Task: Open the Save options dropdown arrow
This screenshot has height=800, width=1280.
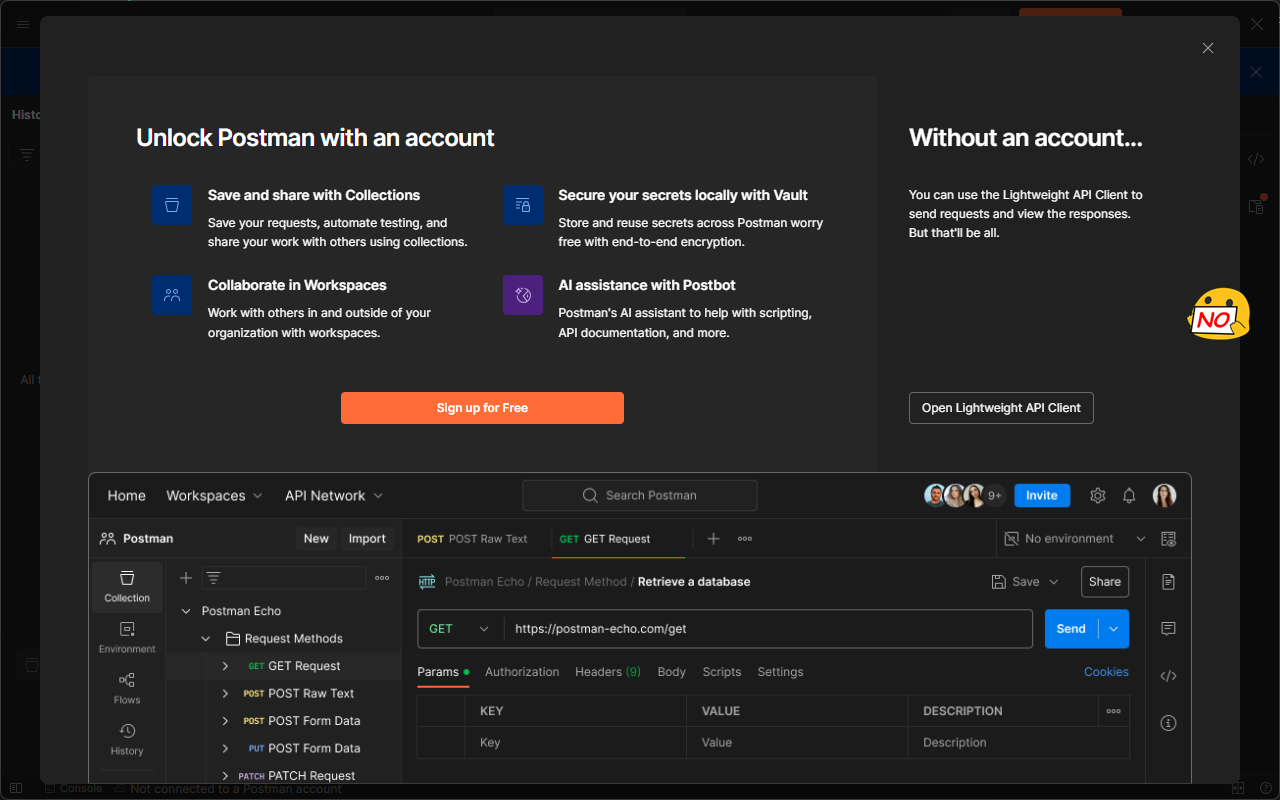Action: pos(1054,582)
